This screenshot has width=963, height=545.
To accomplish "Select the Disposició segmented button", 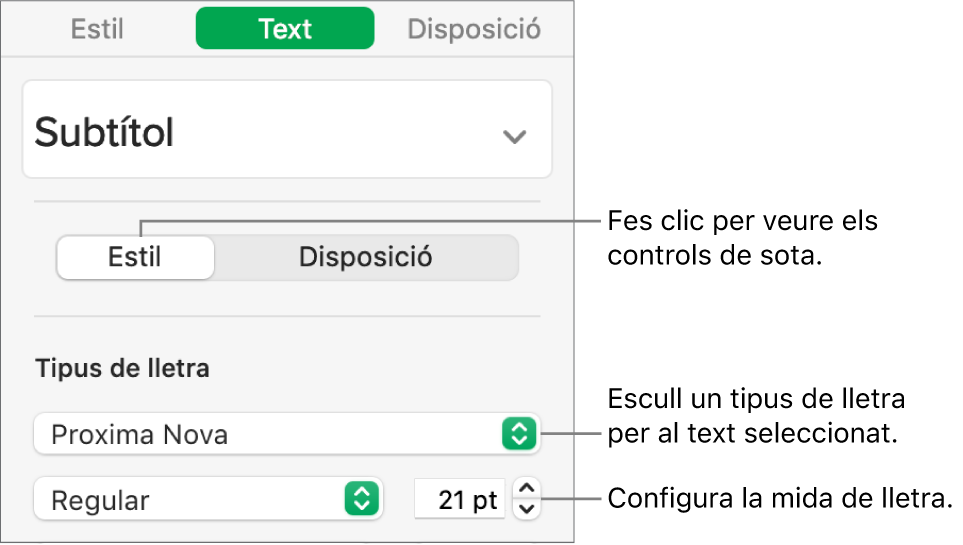I will point(365,257).
